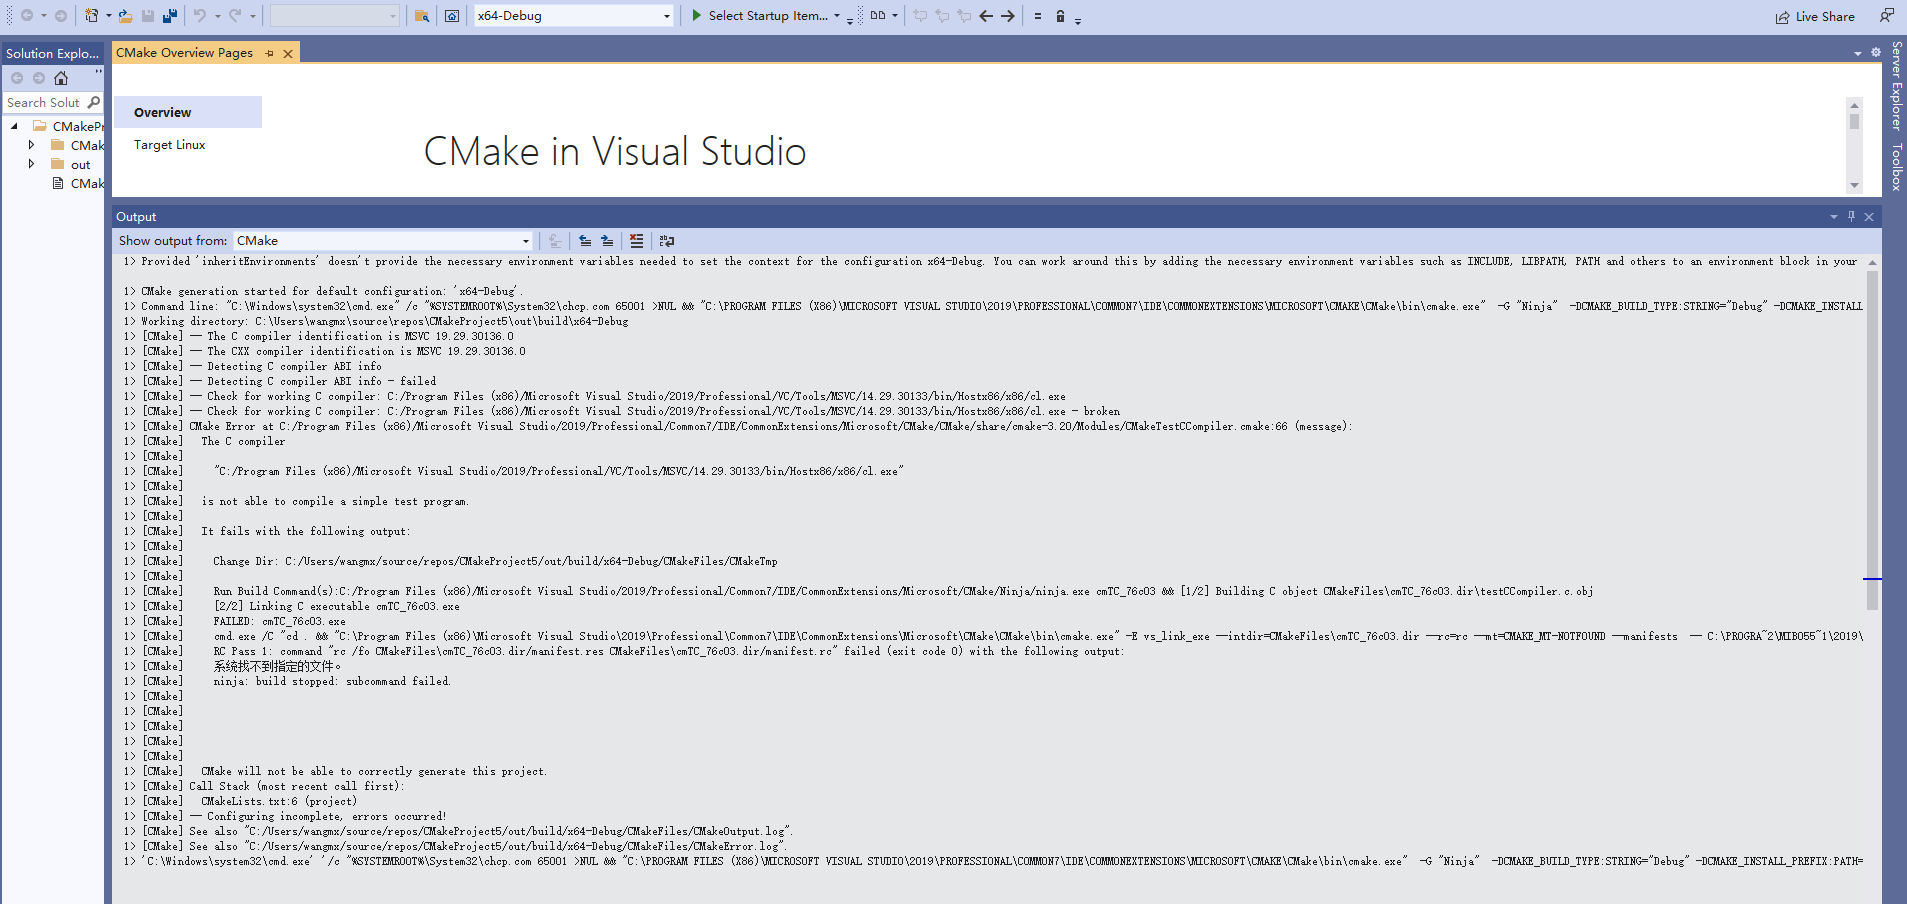Select the CMake Overview Pages tab
The width and height of the screenshot is (1907, 904).
185,52
